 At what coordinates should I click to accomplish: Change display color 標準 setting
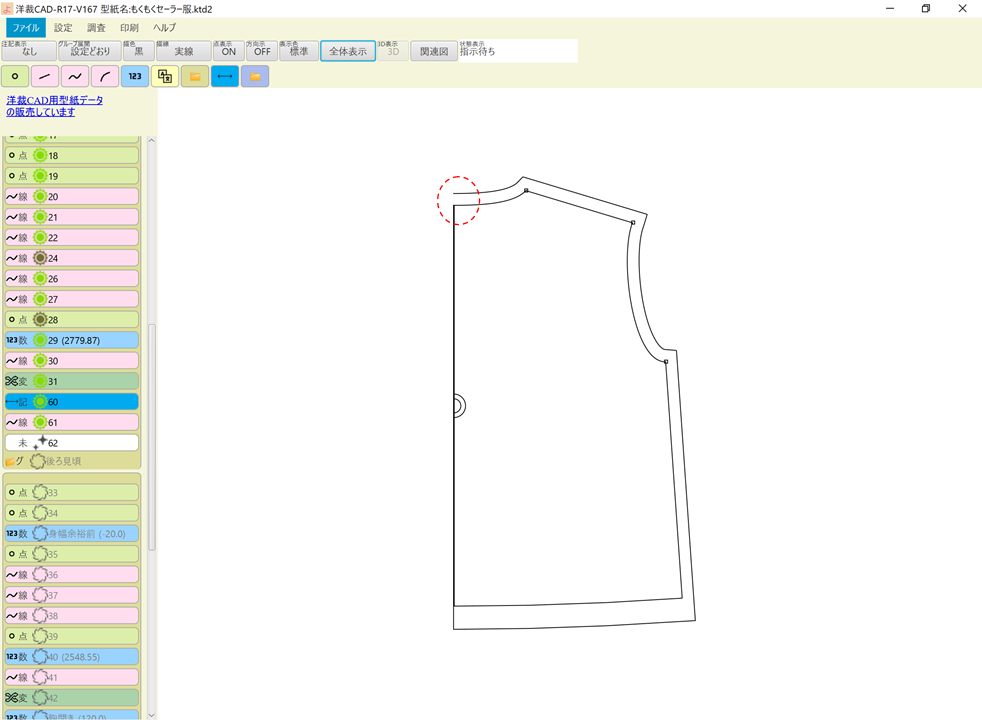click(x=299, y=51)
